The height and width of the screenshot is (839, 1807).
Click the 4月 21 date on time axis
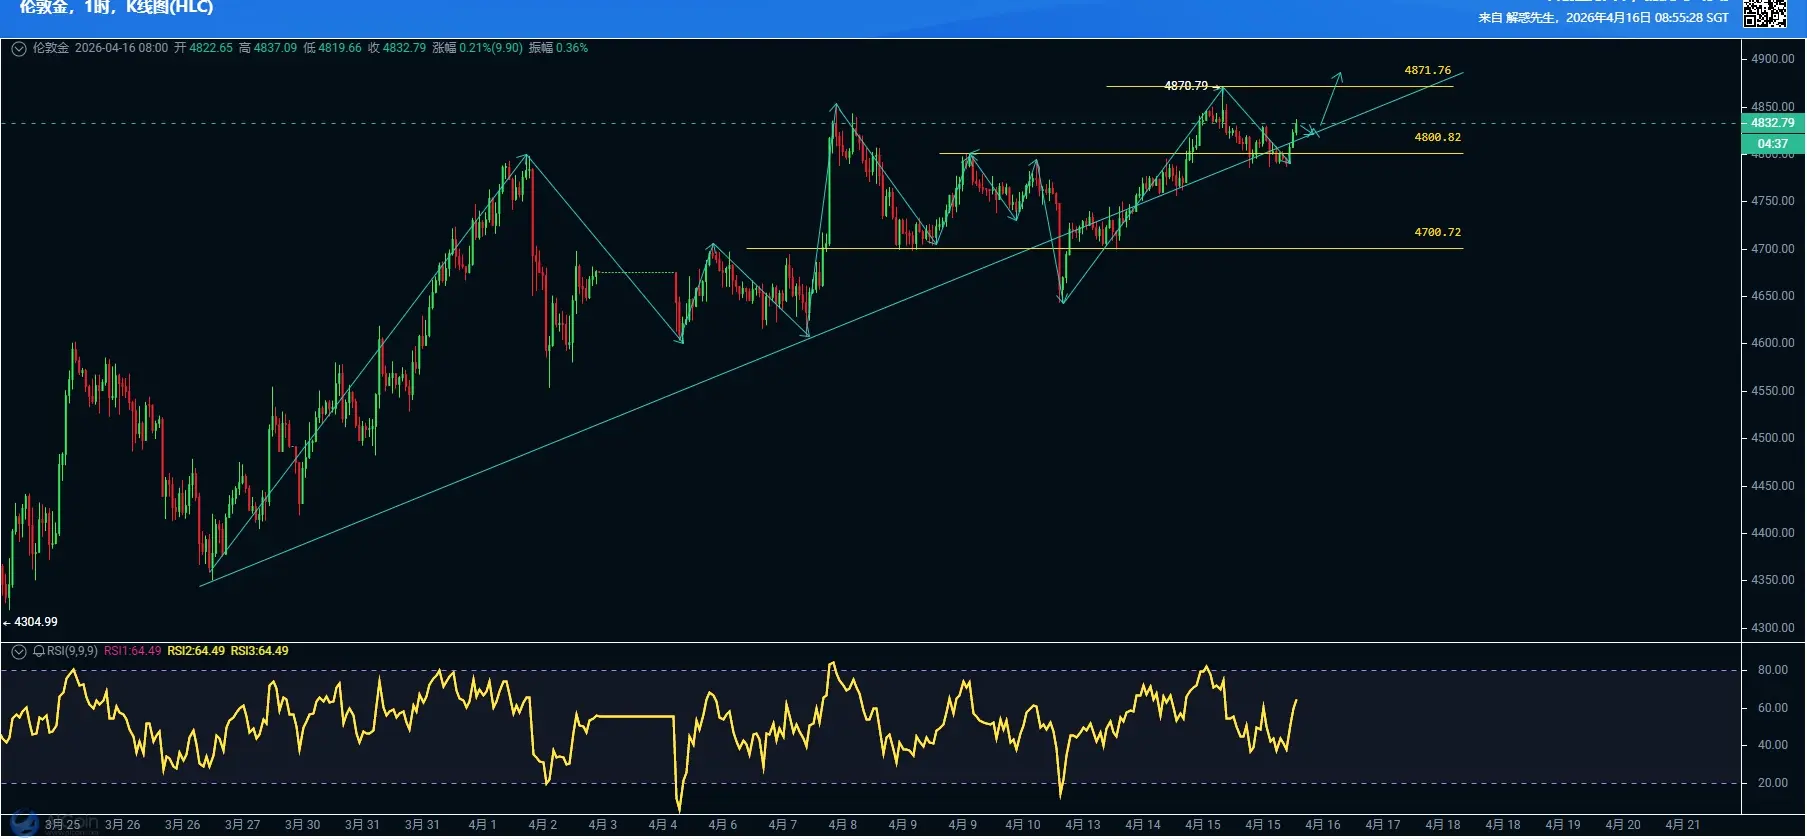(1682, 825)
